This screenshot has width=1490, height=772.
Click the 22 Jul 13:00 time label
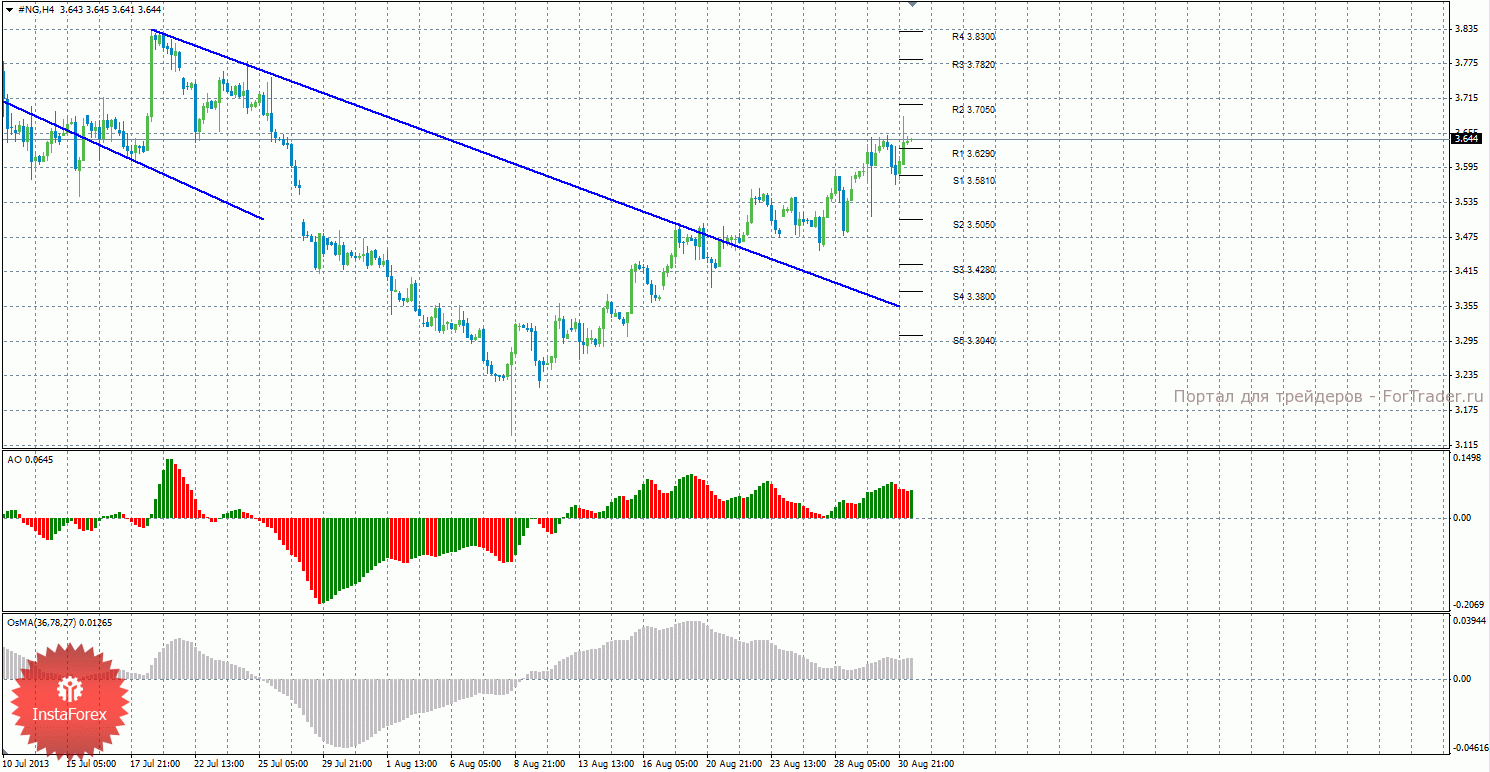[218, 764]
